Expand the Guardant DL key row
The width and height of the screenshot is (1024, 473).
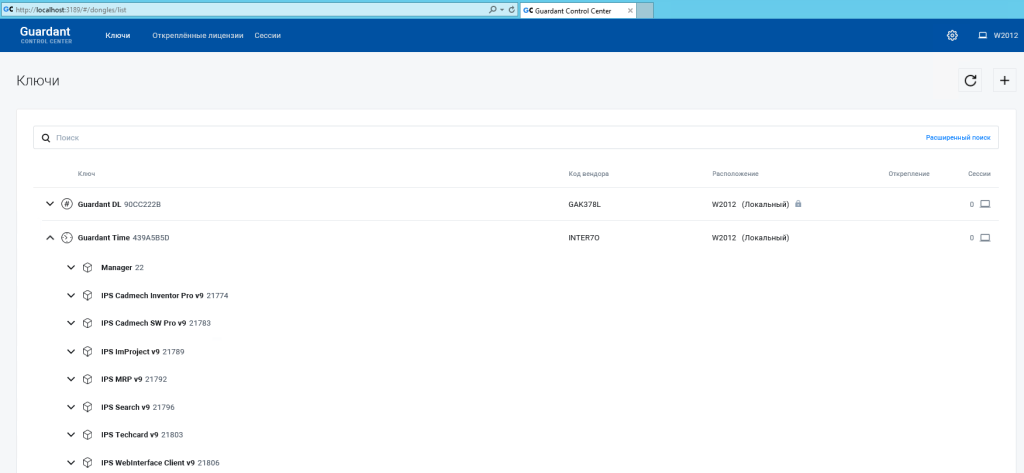[x=50, y=204]
